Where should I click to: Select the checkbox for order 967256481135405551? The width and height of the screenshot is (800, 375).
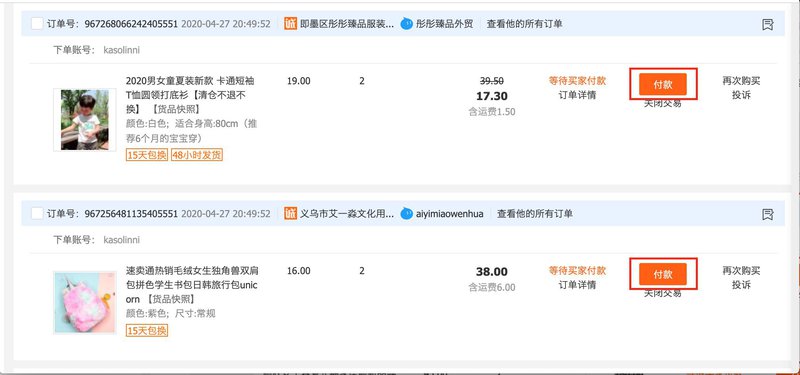pyautogui.click(x=37, y=213)
